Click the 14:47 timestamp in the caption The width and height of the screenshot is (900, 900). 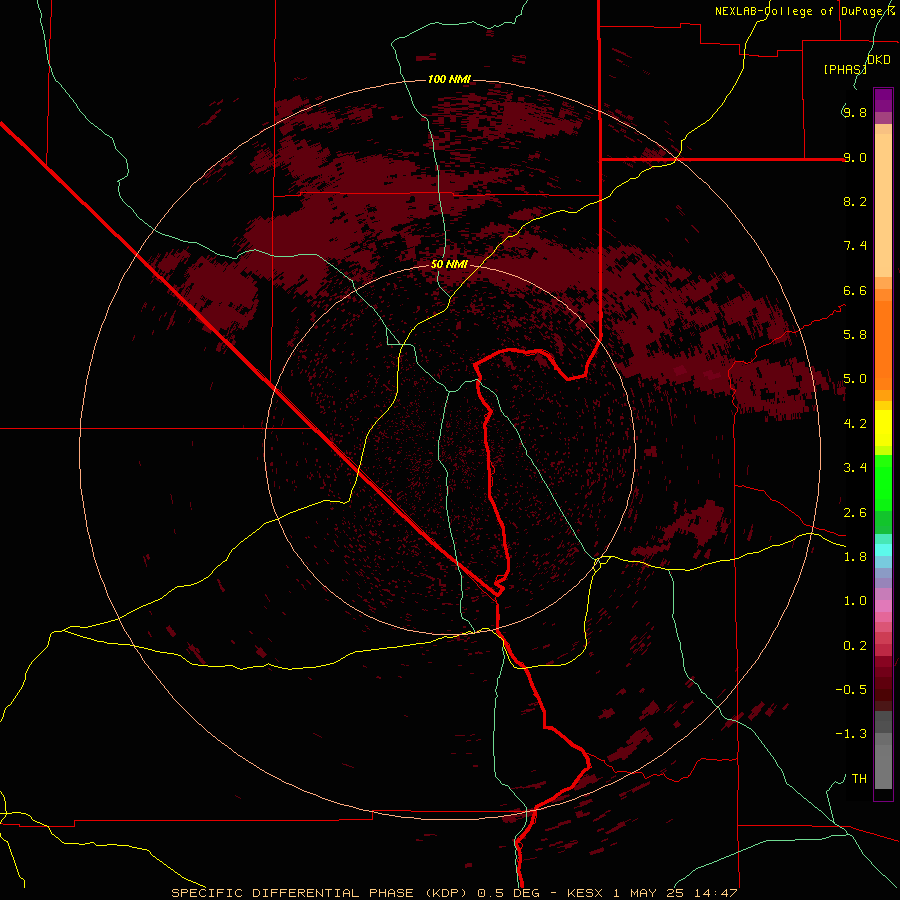[716, 893]
